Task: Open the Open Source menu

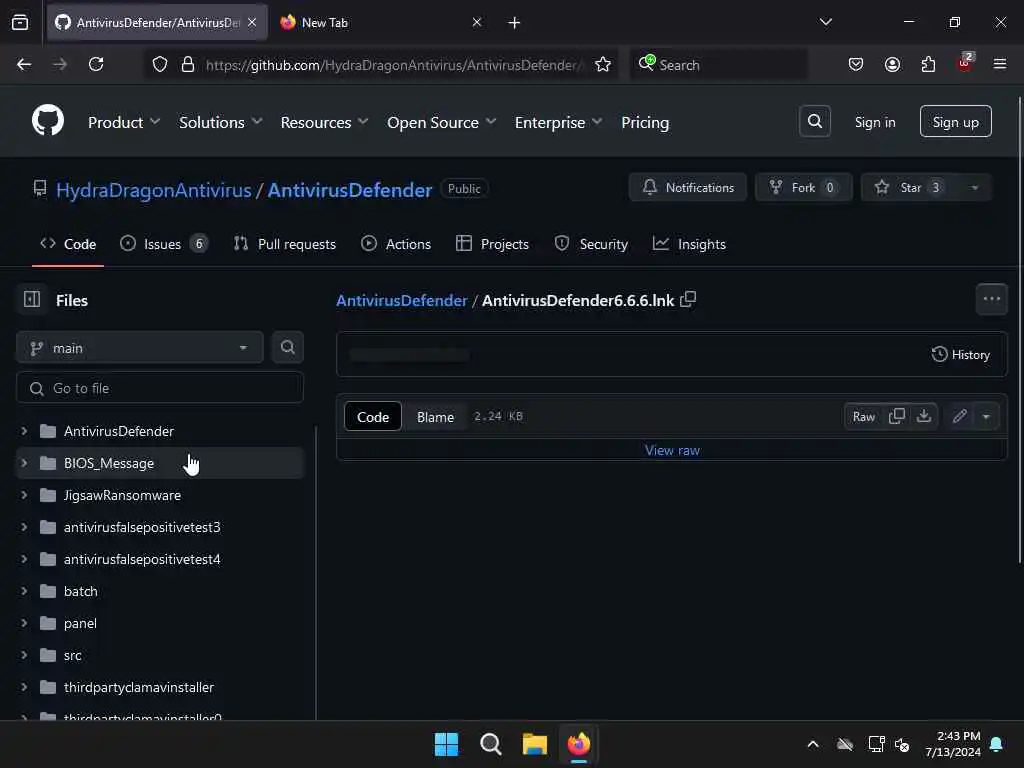Action: click(441, 122)
